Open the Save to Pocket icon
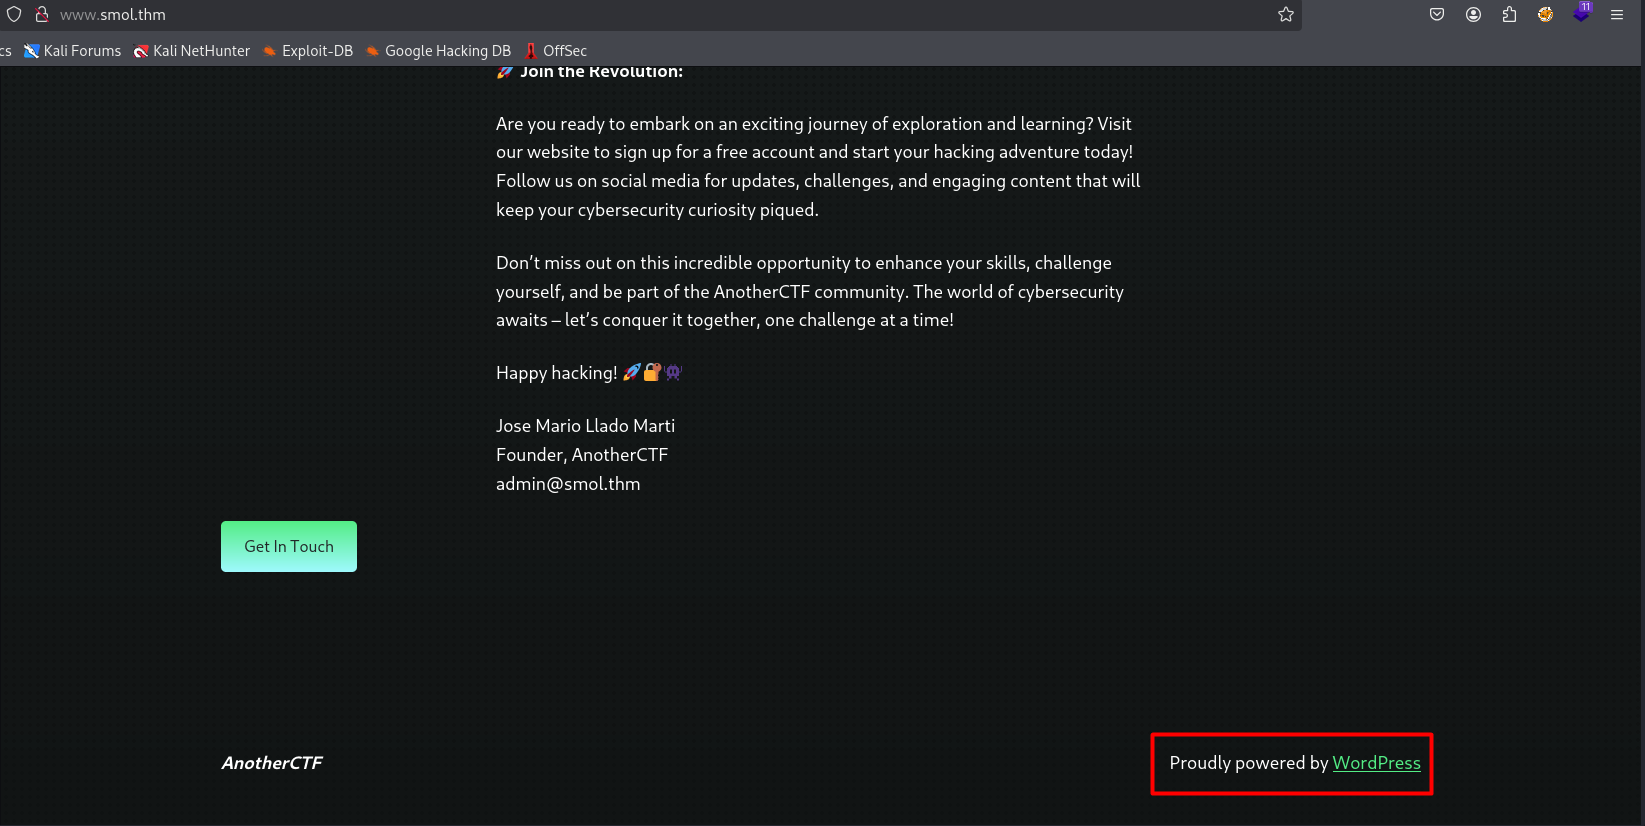The width and height of the screenshot is (1645, 826). click(x=1437, y=14)
